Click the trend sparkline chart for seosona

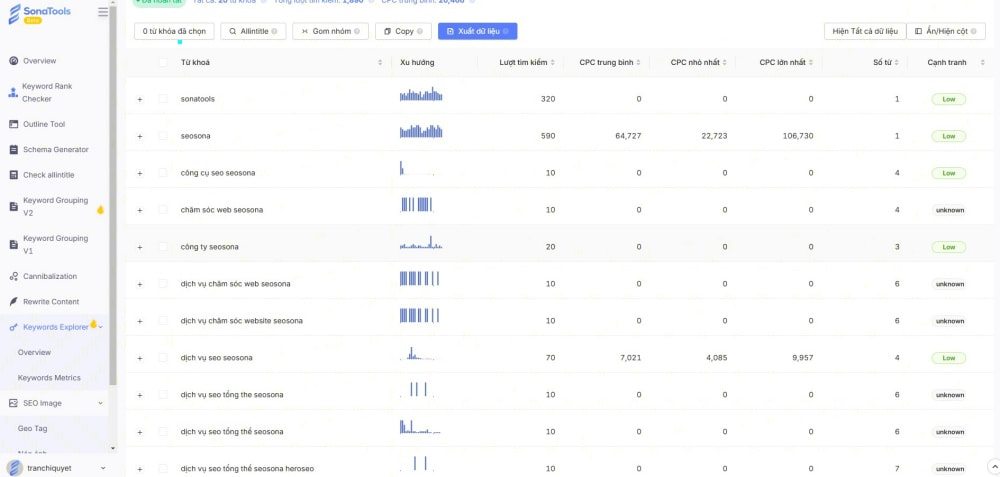point(421,133)
